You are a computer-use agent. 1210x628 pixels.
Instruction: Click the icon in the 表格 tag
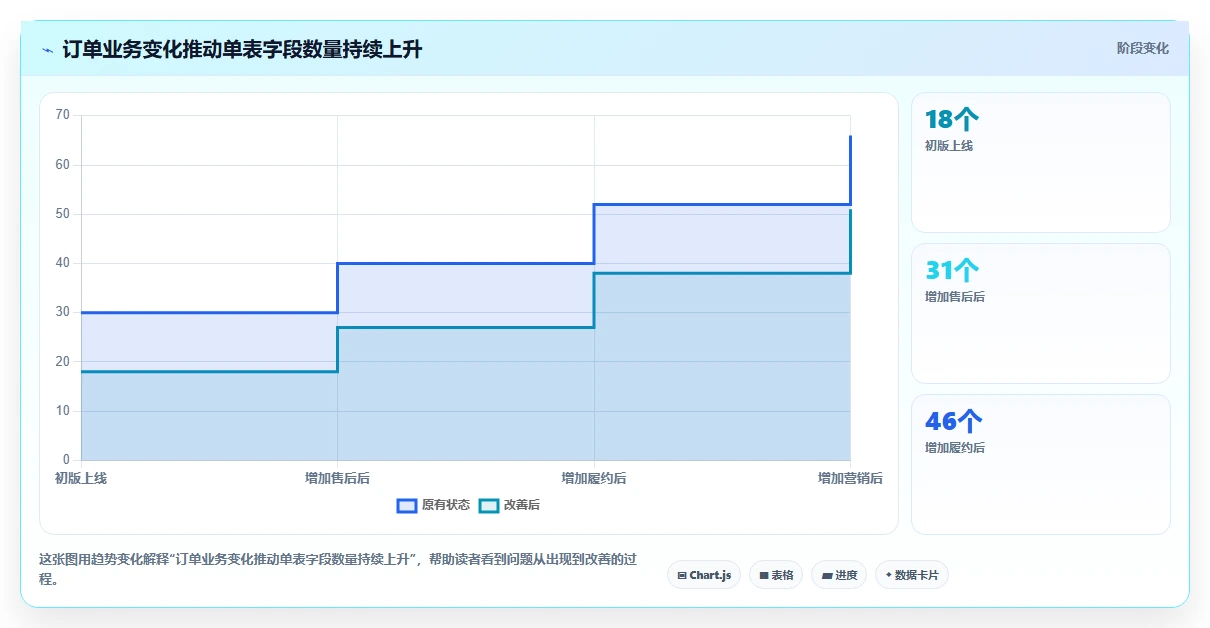(x=764, y=575)
